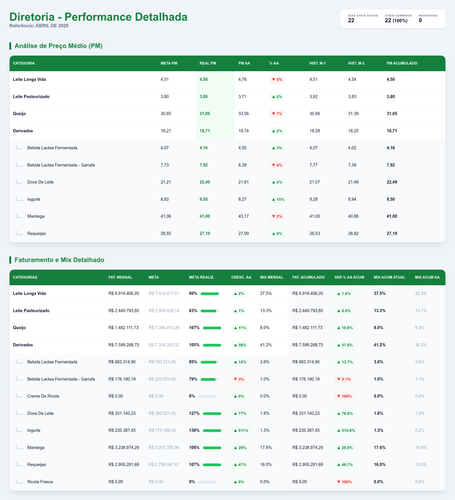Click the "Faturamento e Mix Detalhado" heading
This screenshot has width=455, height=500.
pos(59,260)
